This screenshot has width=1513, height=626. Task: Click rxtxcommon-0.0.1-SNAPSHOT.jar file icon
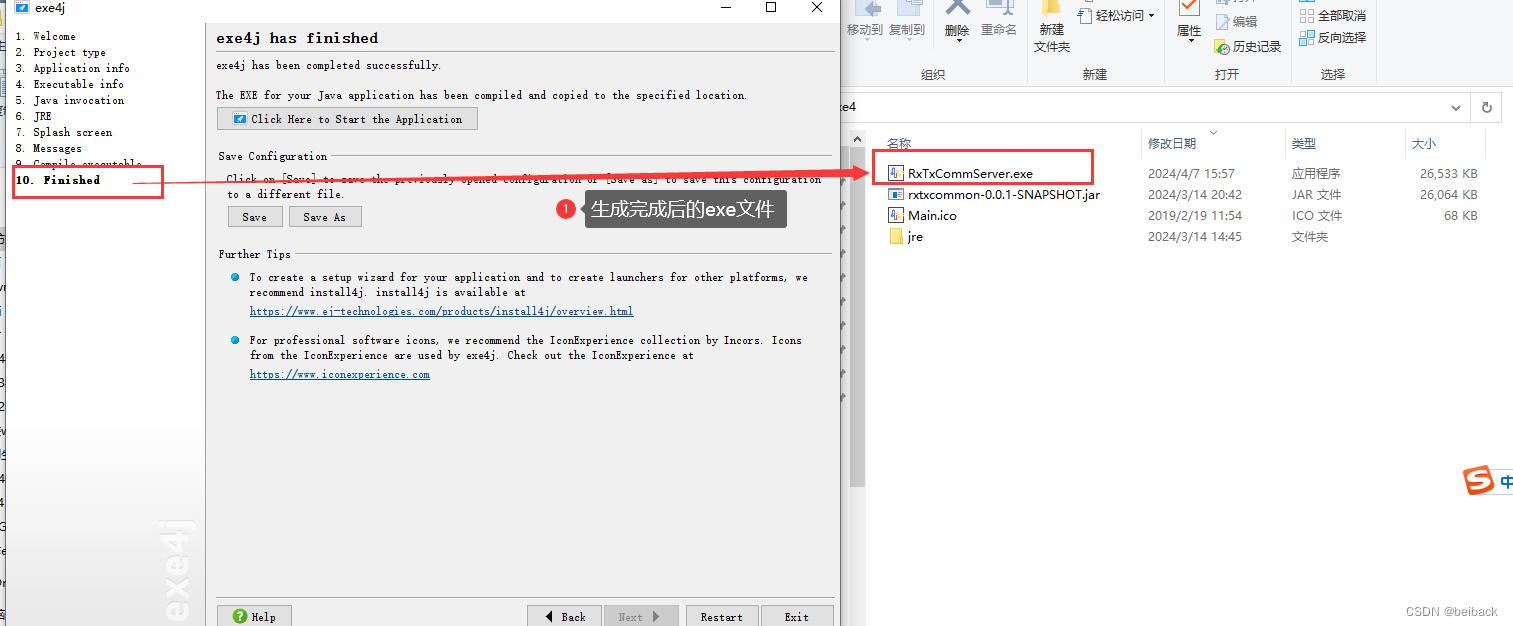(896, 194)
